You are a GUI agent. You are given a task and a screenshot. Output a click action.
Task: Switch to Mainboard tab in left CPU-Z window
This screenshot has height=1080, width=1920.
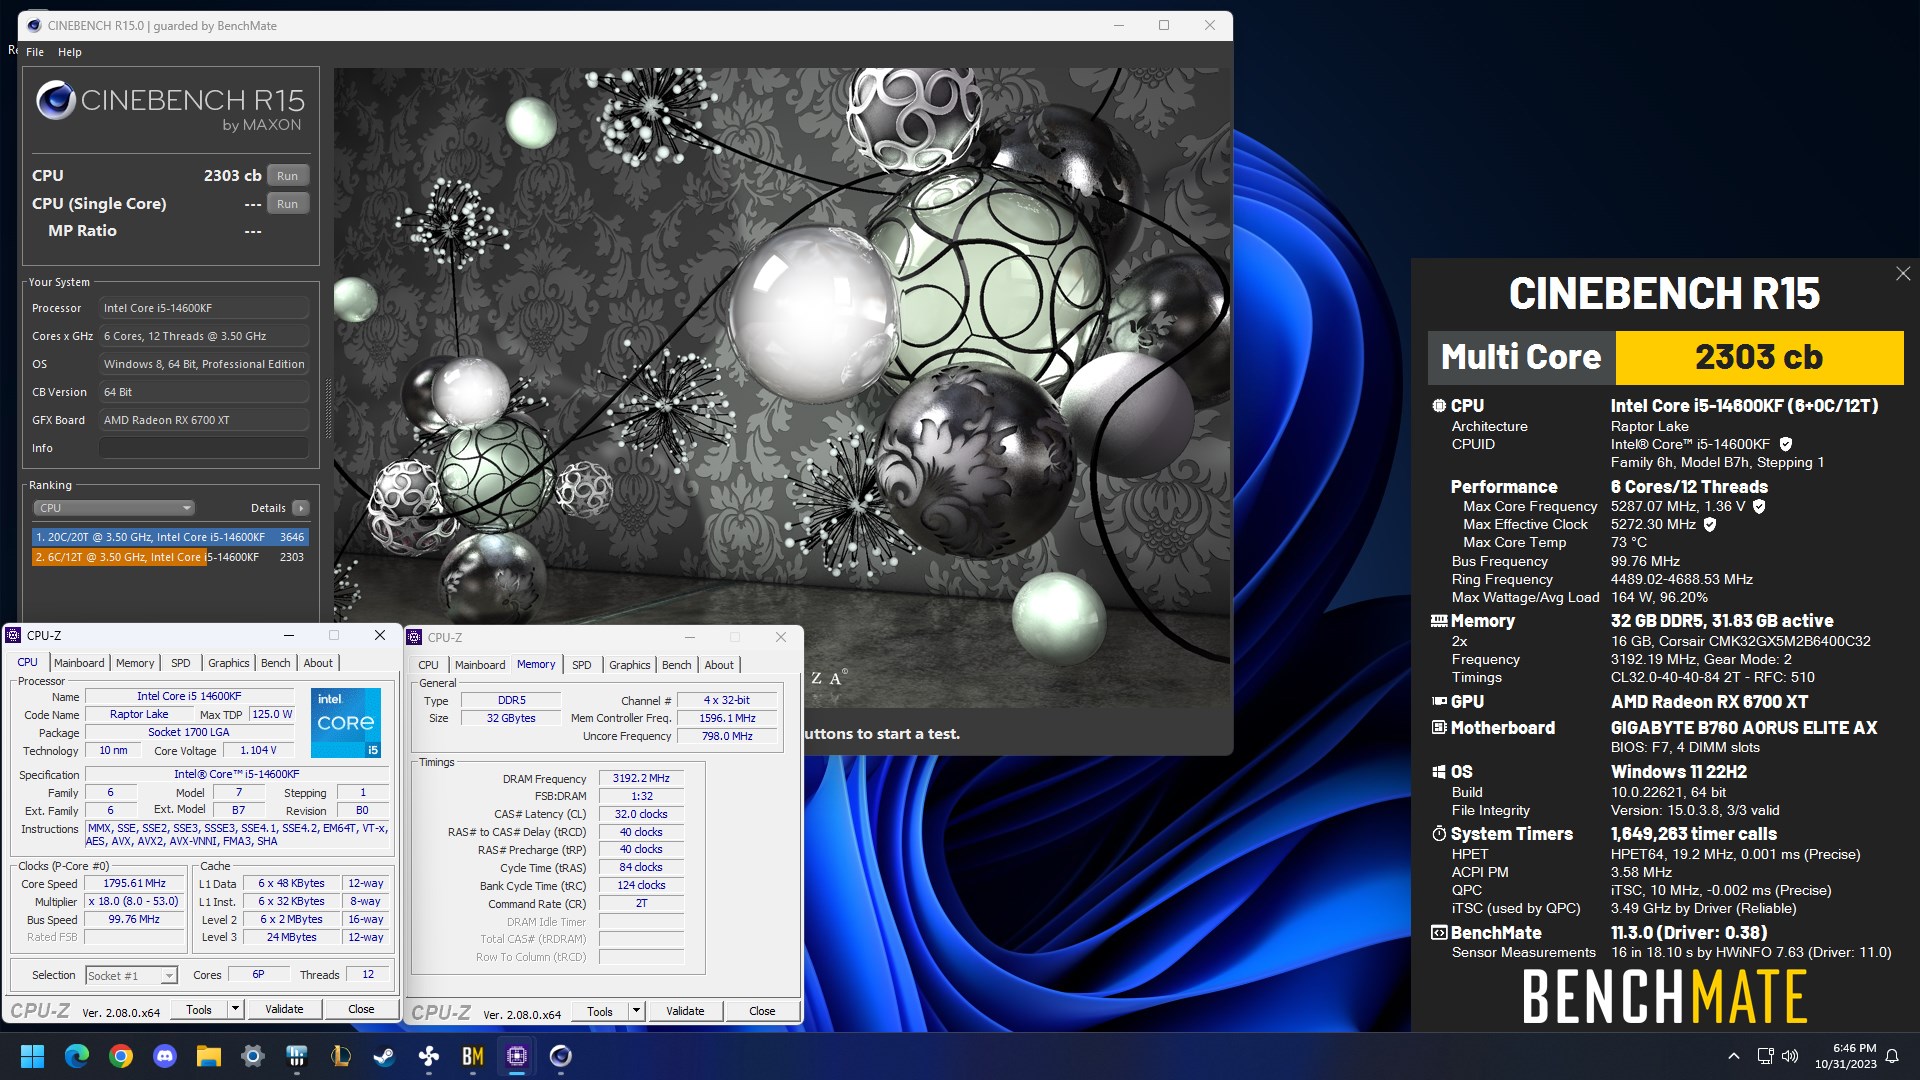point(79,663)
